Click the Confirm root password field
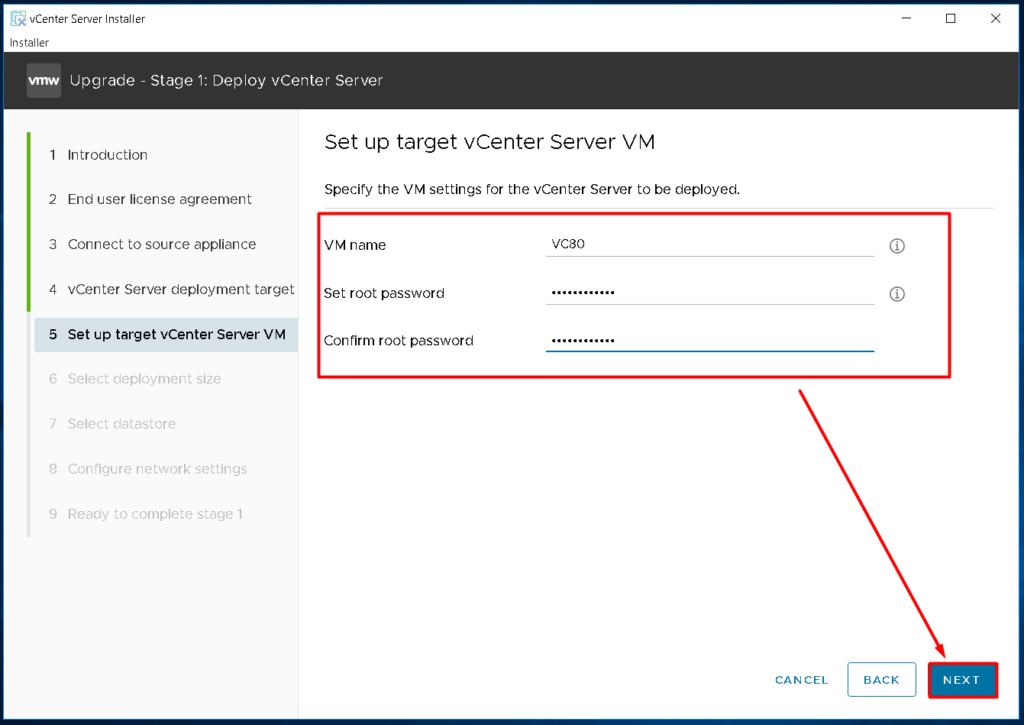Screen dimensions: 1024x725 [710, 339]
